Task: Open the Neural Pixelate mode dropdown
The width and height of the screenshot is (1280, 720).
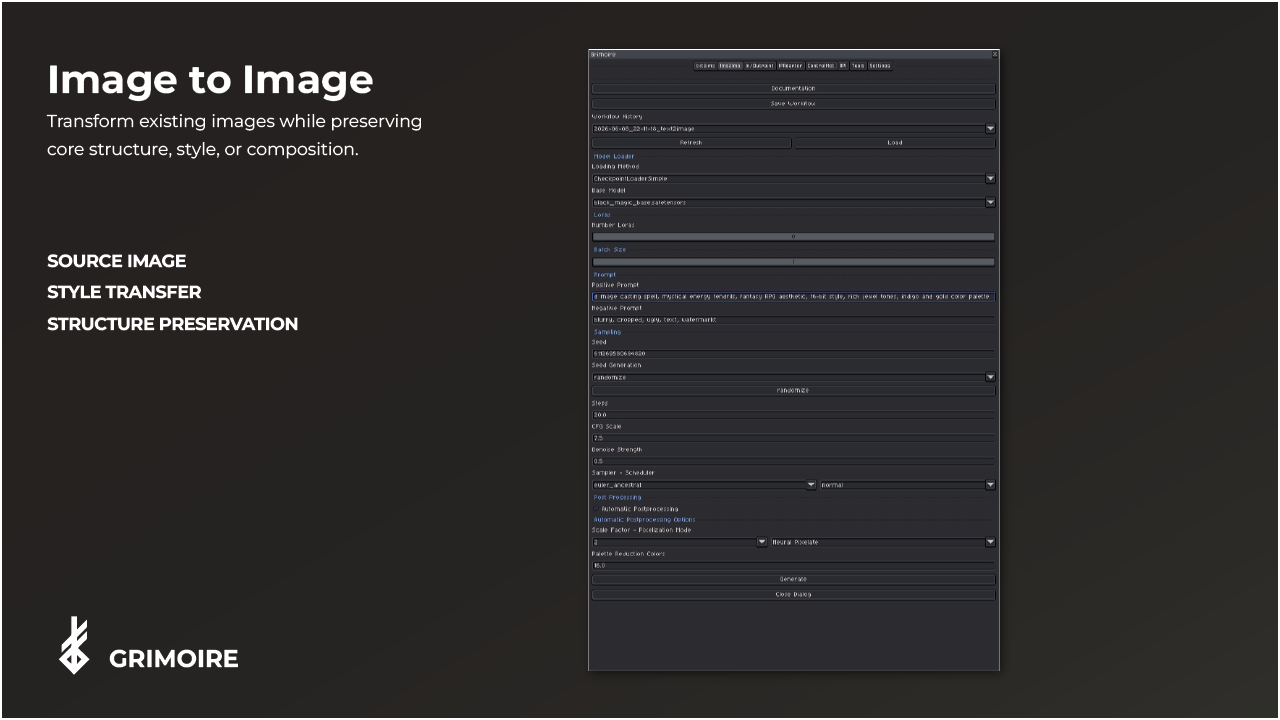Action: point(883,542)
